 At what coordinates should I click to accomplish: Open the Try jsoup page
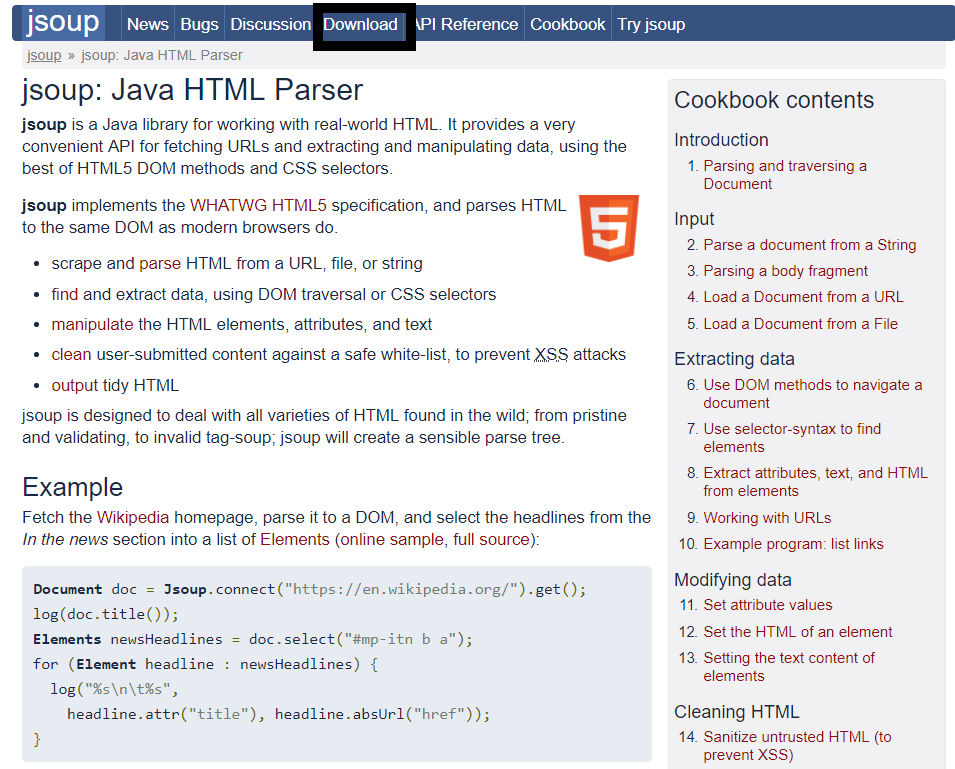651,24
